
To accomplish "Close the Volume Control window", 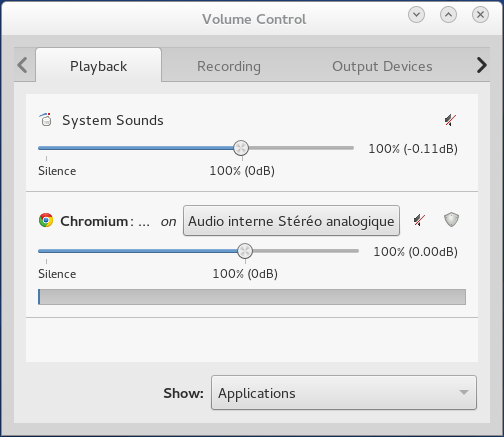I will click(x=480, y=15).
